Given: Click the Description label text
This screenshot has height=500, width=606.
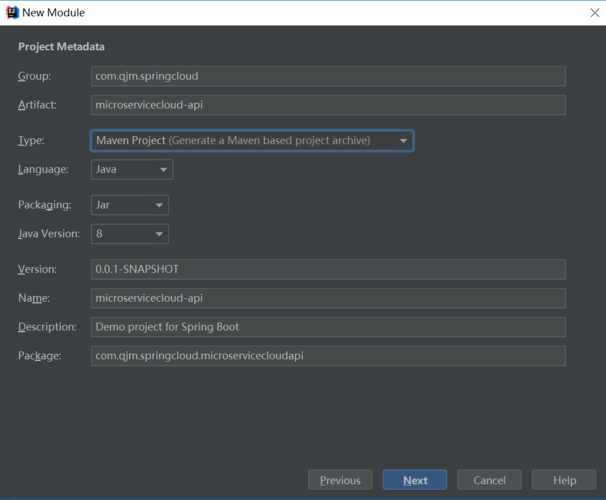Looking at the screenshot, I should [46, 327].
